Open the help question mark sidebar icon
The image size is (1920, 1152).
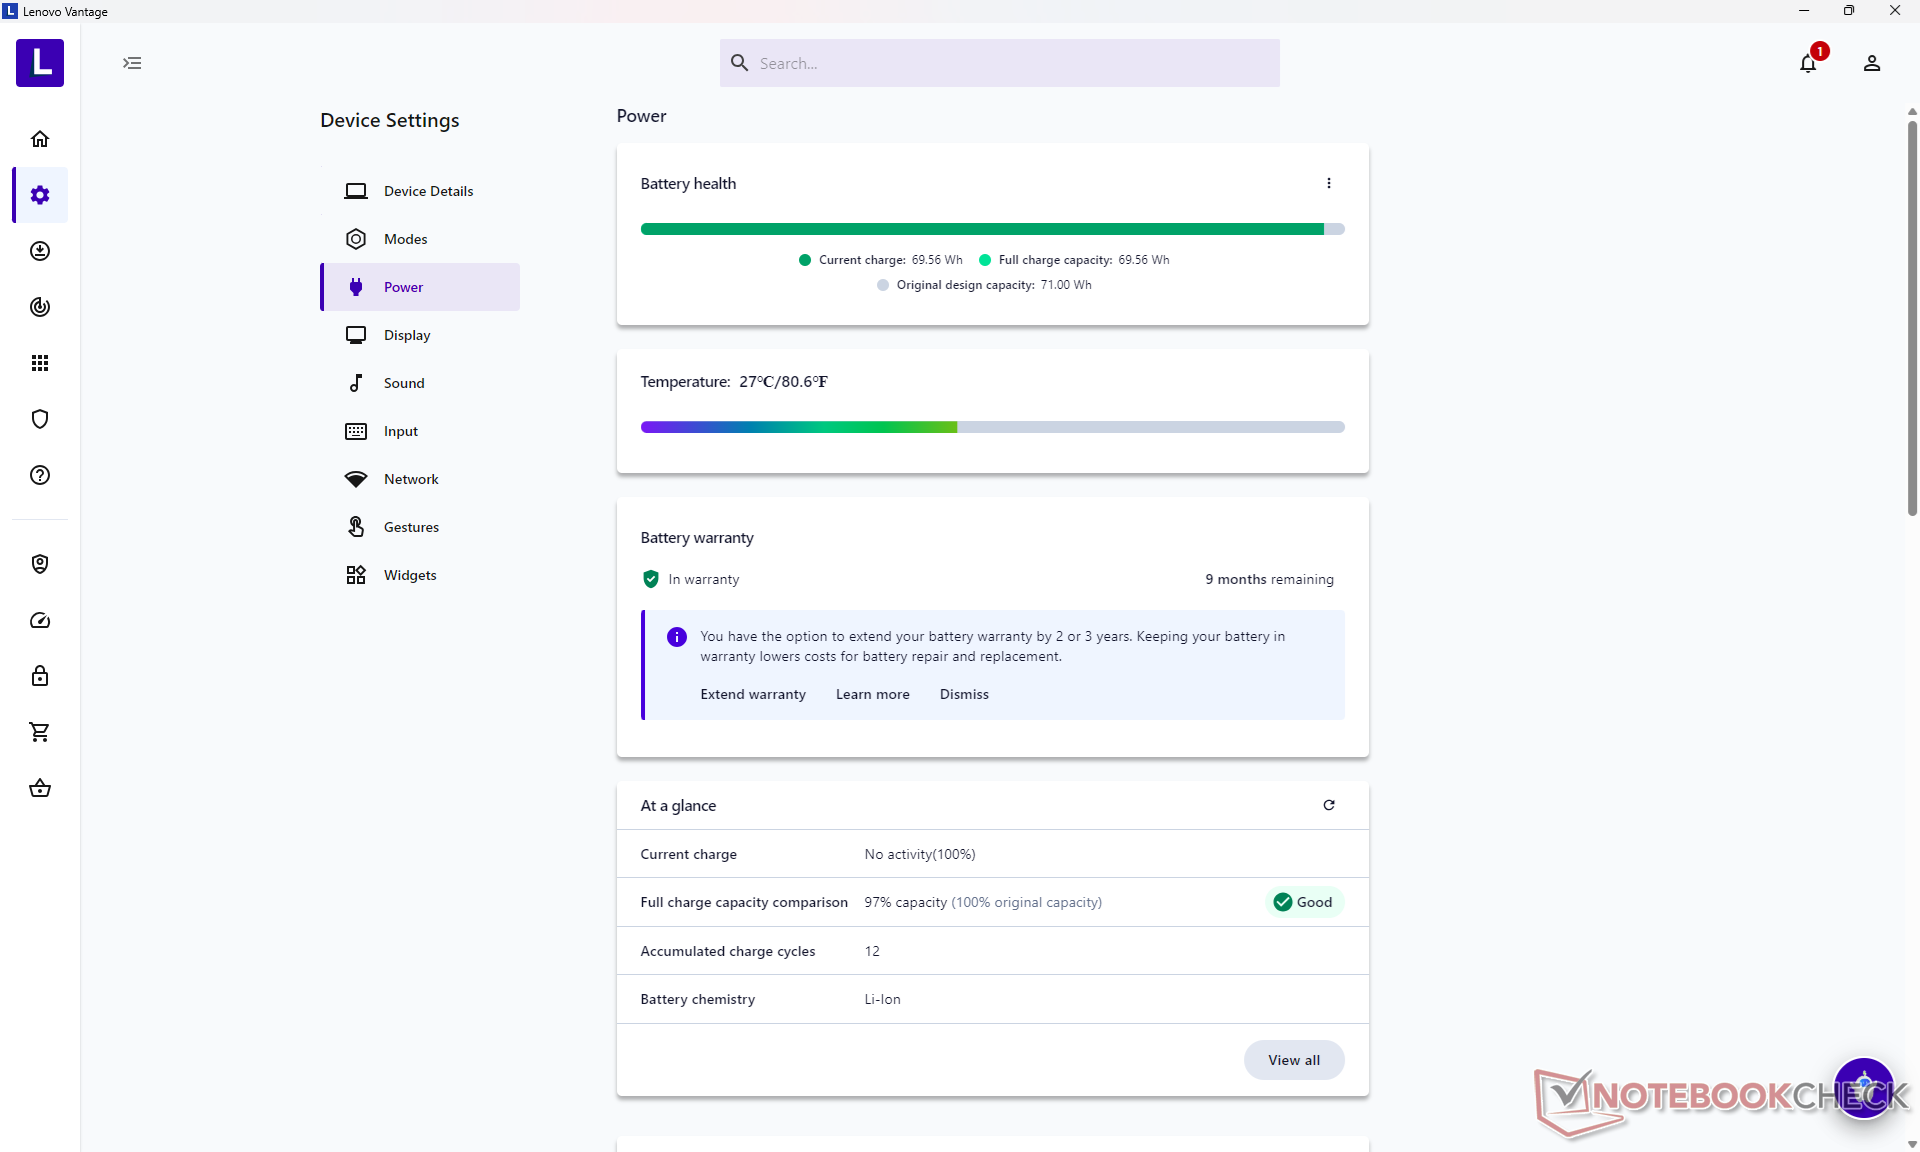[40, 475]
